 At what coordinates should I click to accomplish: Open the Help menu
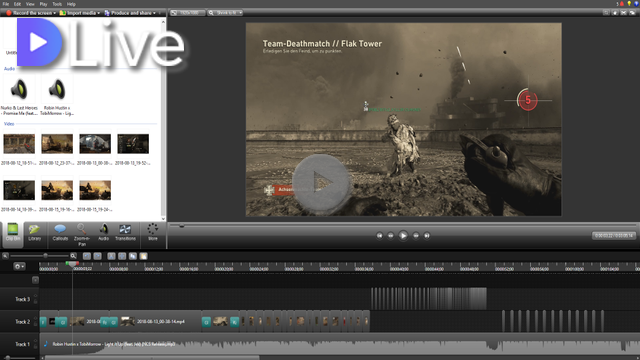pos(71,4)
